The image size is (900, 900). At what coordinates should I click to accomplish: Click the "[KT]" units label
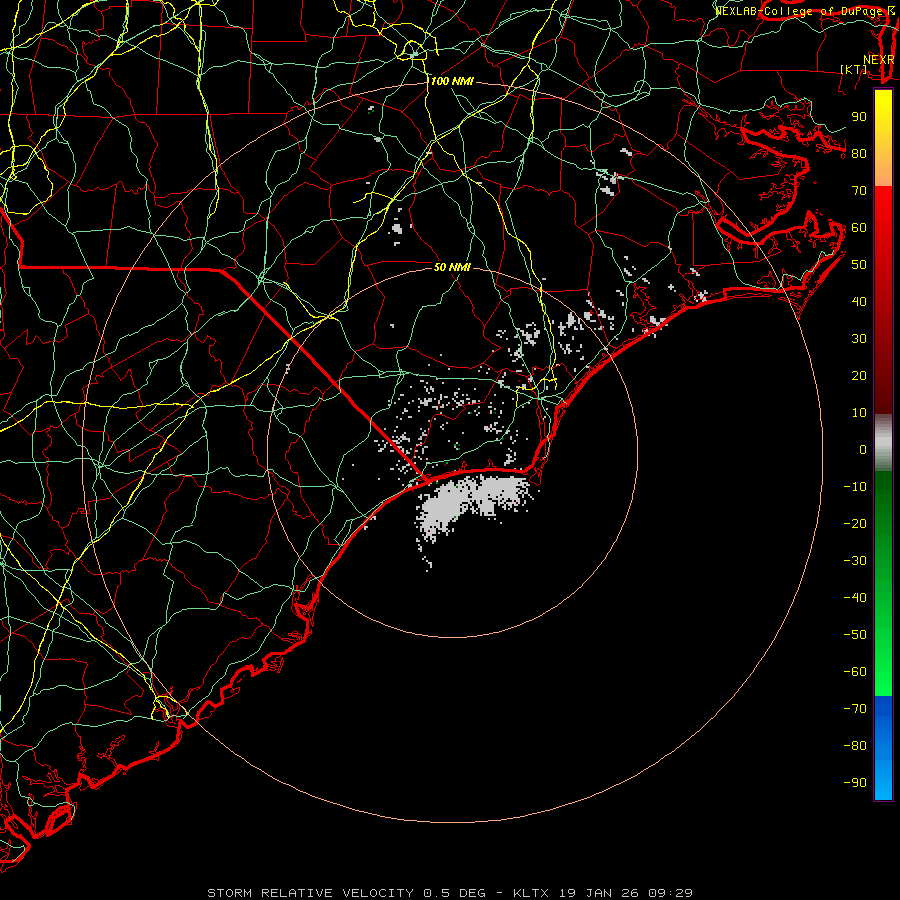[854, 69]
